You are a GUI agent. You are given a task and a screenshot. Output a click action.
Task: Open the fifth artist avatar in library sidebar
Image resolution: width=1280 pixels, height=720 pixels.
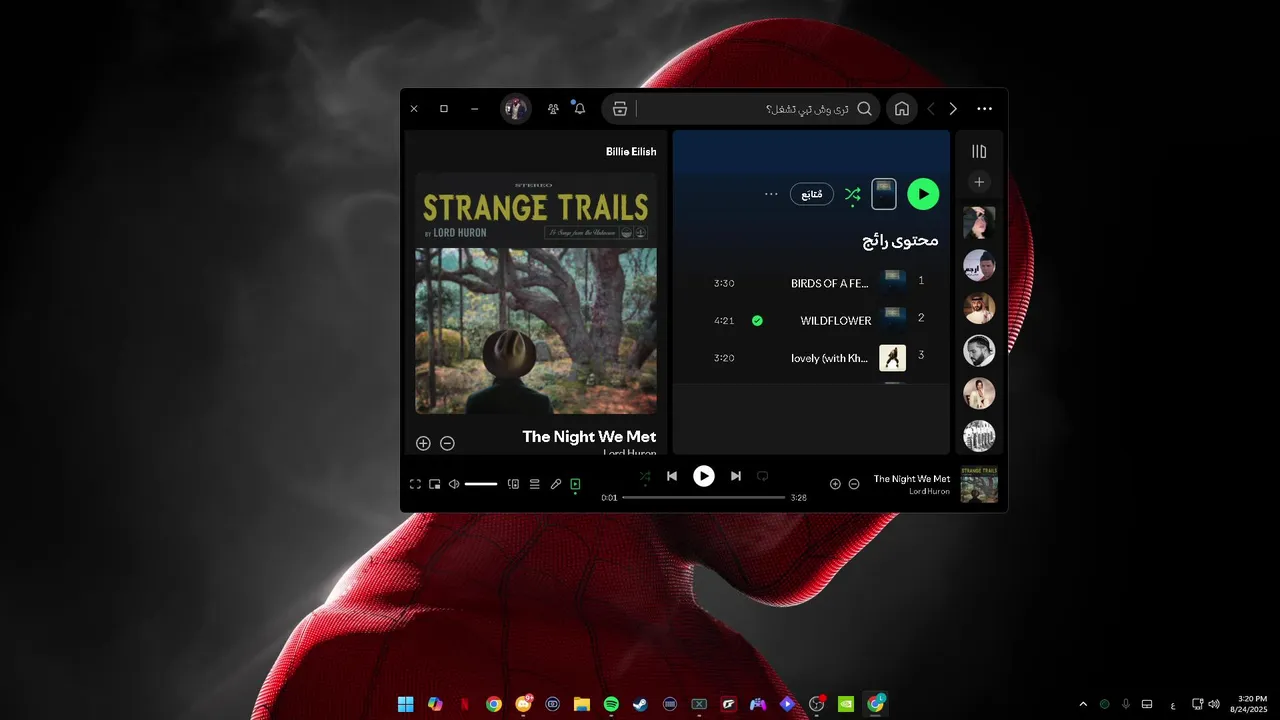tap(979, 393)
